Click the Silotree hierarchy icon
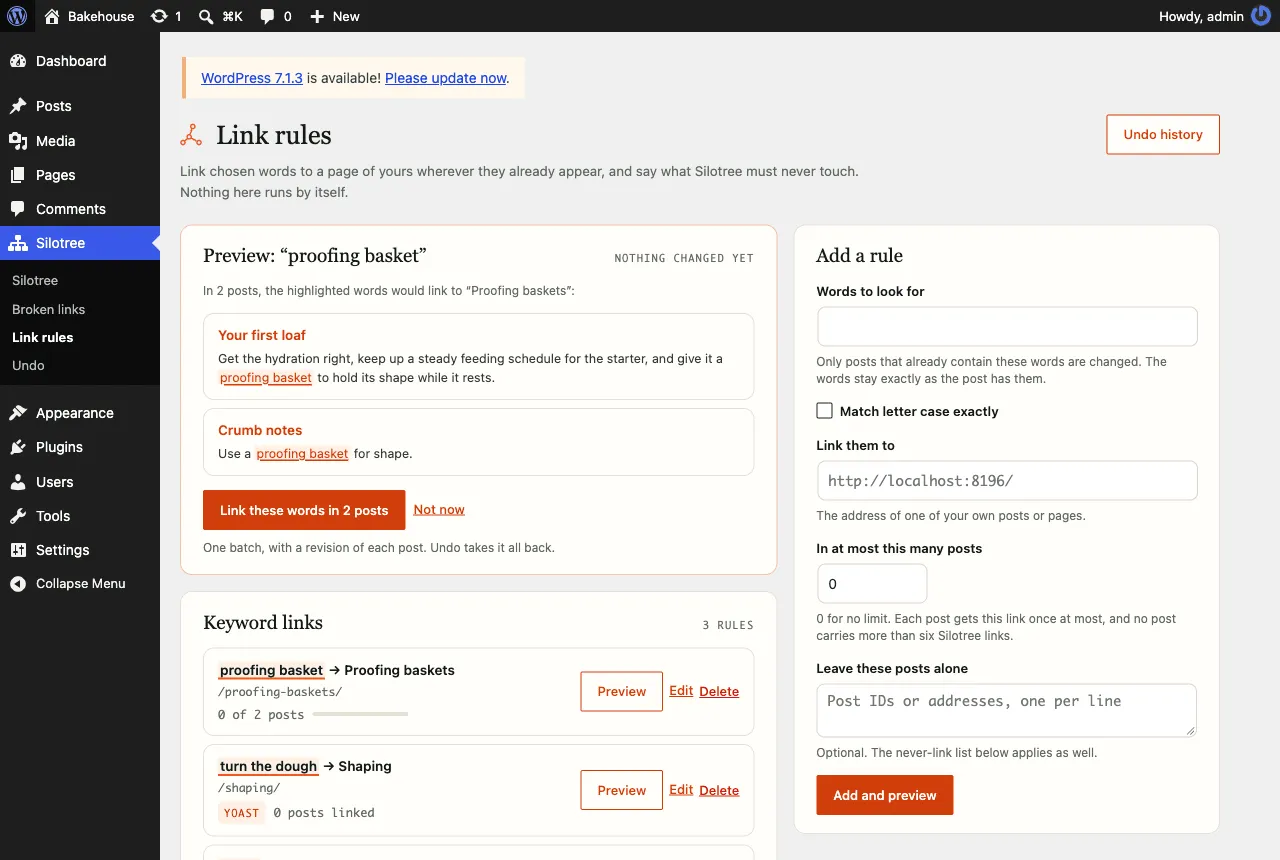The image size is (1280, 860). 18,243
